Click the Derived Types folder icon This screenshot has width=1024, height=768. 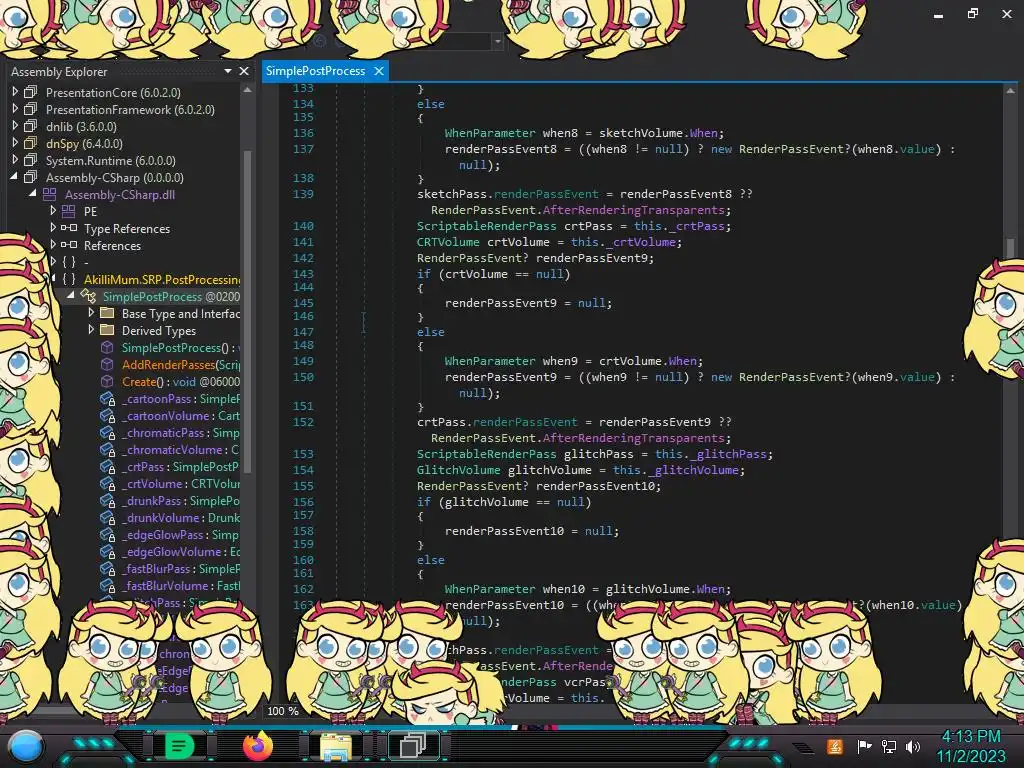107,330
